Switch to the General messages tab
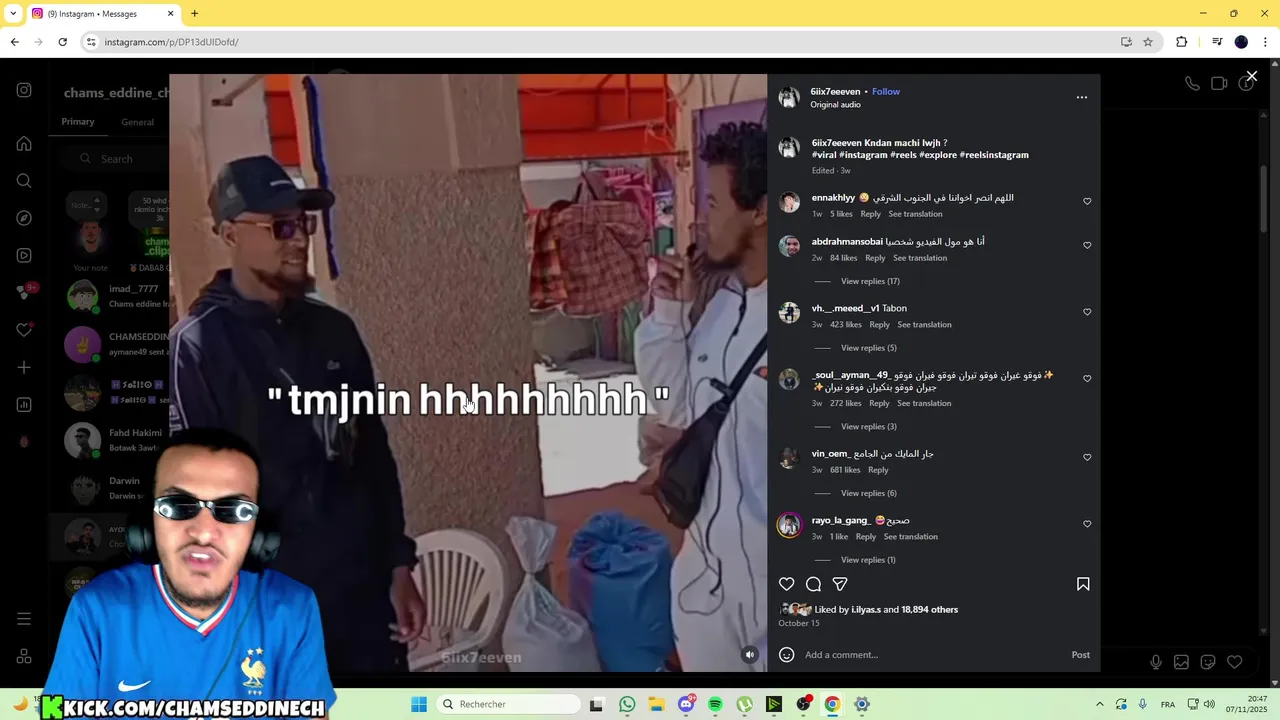 point(138,122)
